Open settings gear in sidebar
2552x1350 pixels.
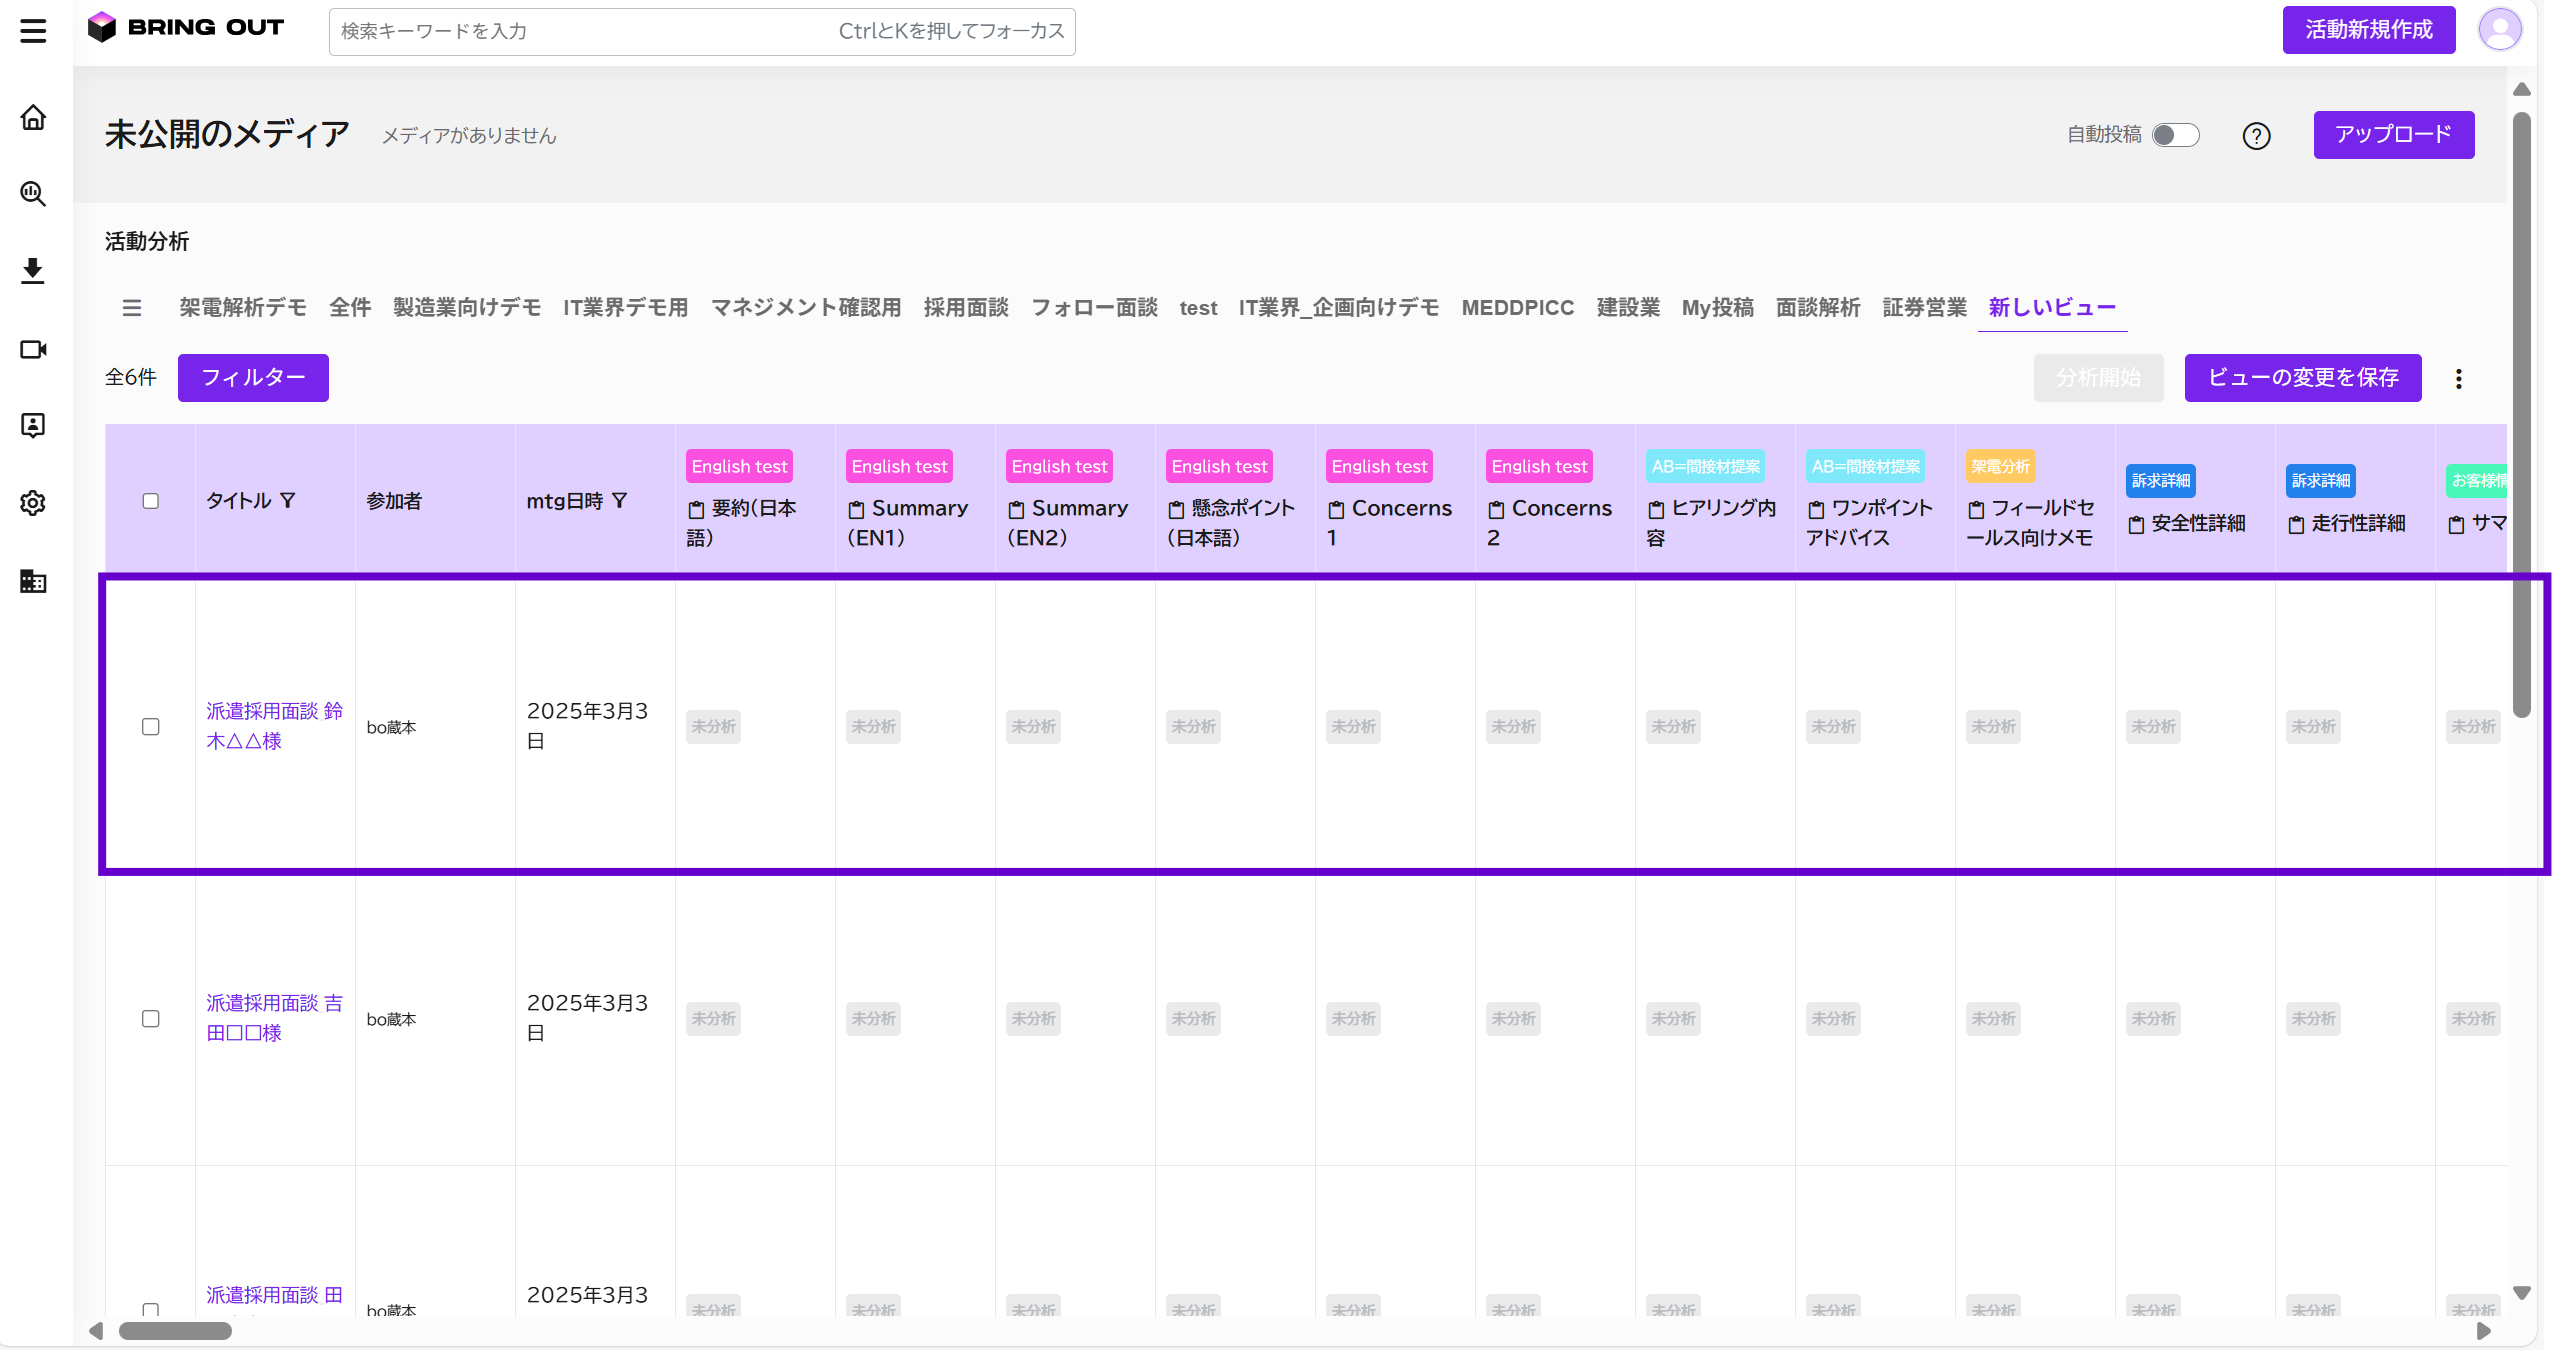[x=33, y=503]
